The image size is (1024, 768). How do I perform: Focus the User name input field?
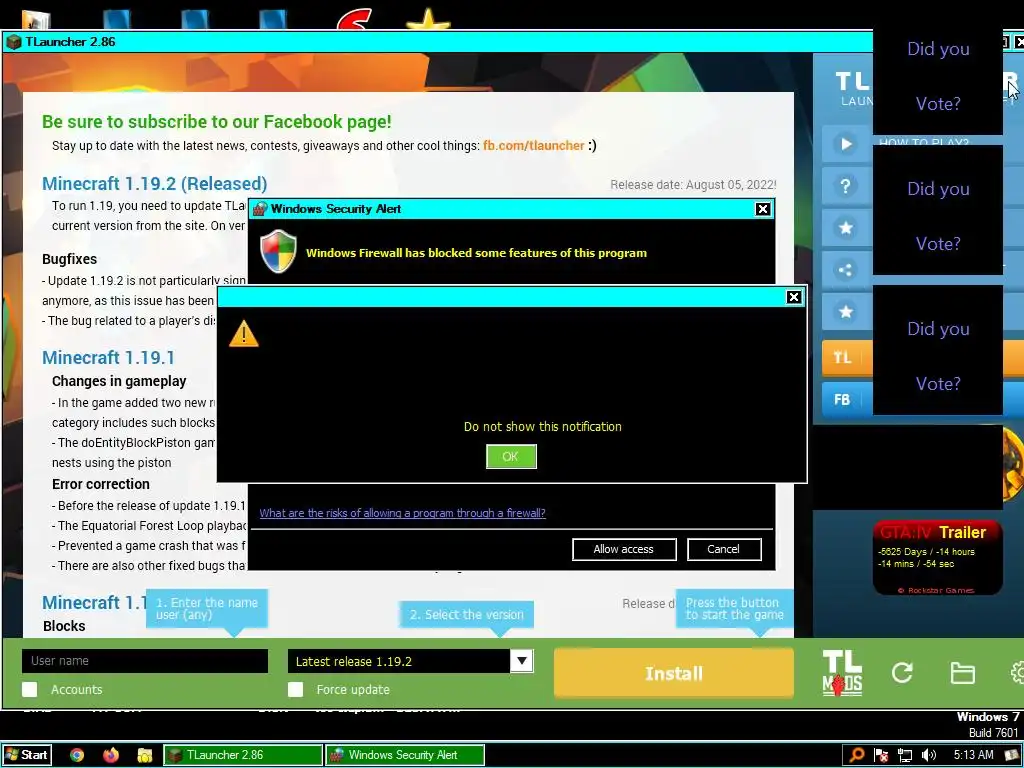(145, 661)
